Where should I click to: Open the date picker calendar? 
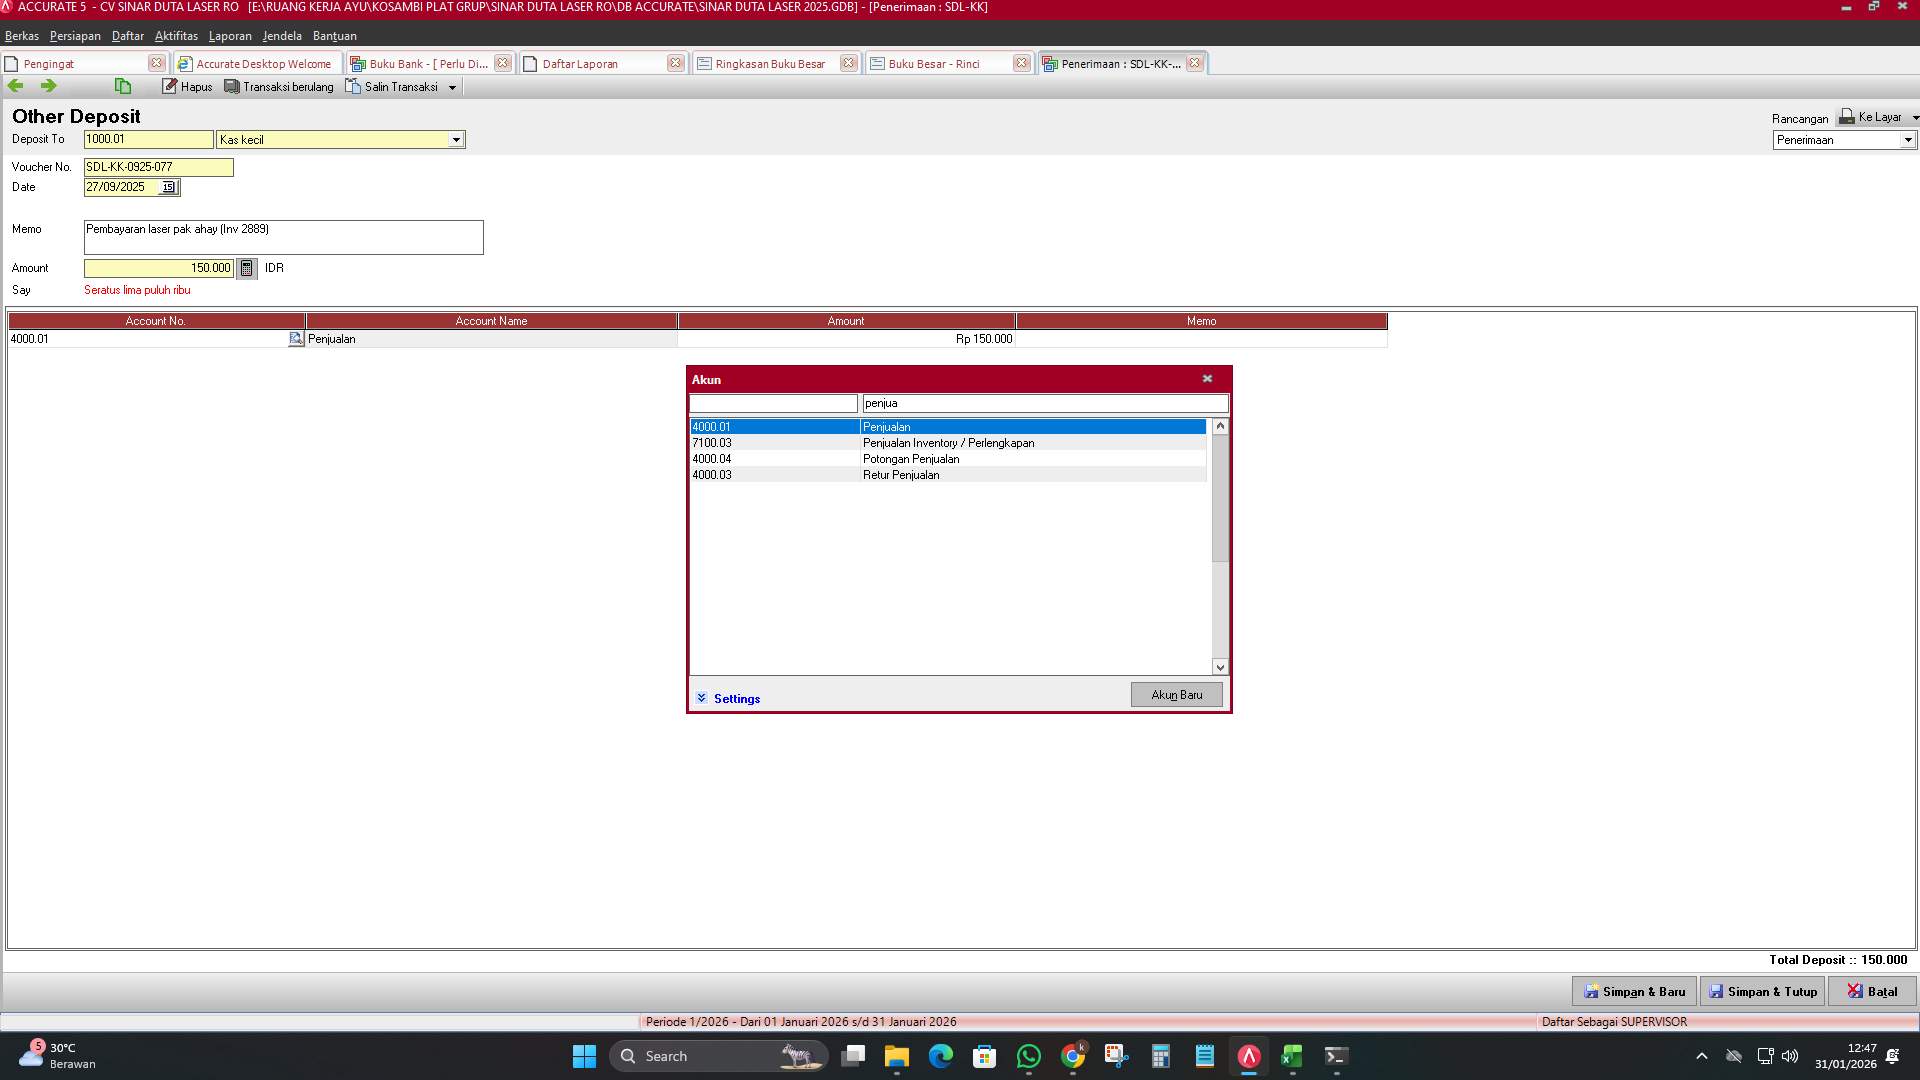coord(168,187)
